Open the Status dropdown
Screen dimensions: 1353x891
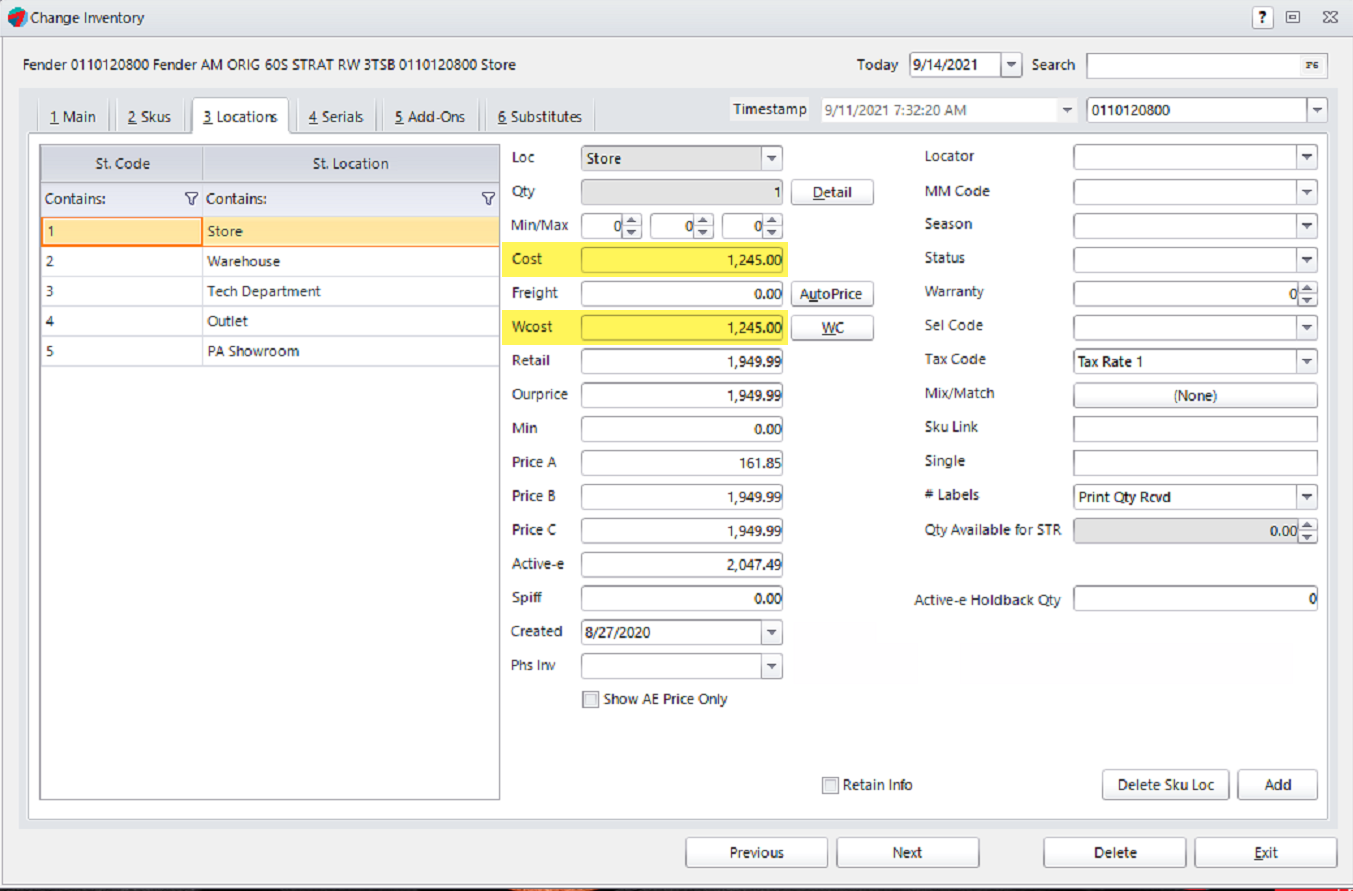tap(1307, 259)
